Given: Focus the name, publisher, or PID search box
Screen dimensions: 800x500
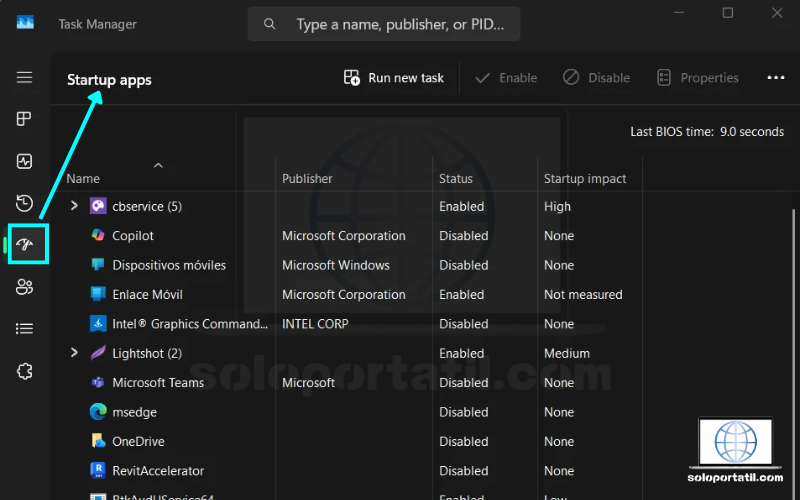Looking at the screenshot, I should 384,24.
